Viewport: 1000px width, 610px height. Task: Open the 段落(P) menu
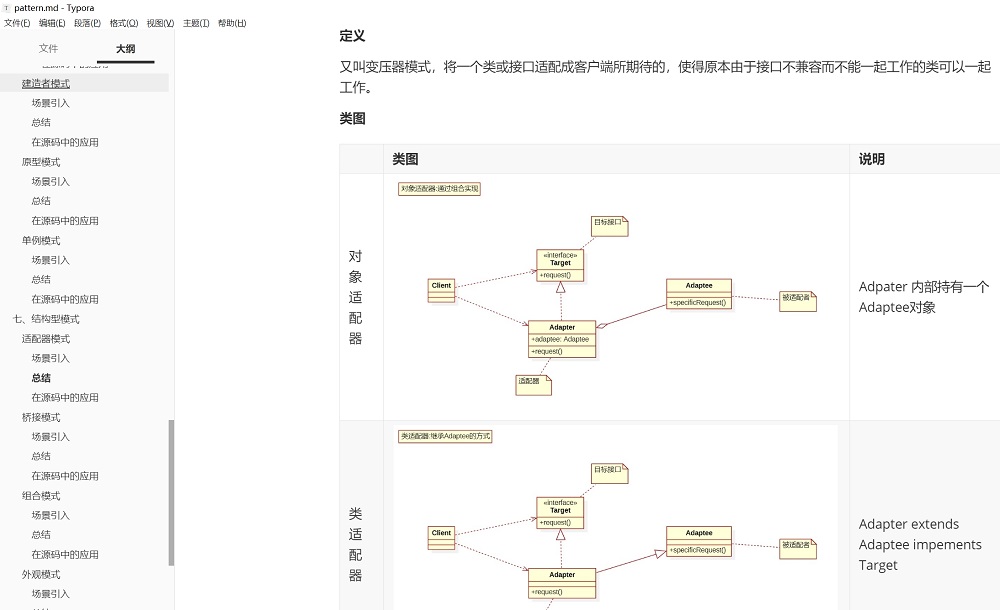pyautogui.click(x=87, y=23)
